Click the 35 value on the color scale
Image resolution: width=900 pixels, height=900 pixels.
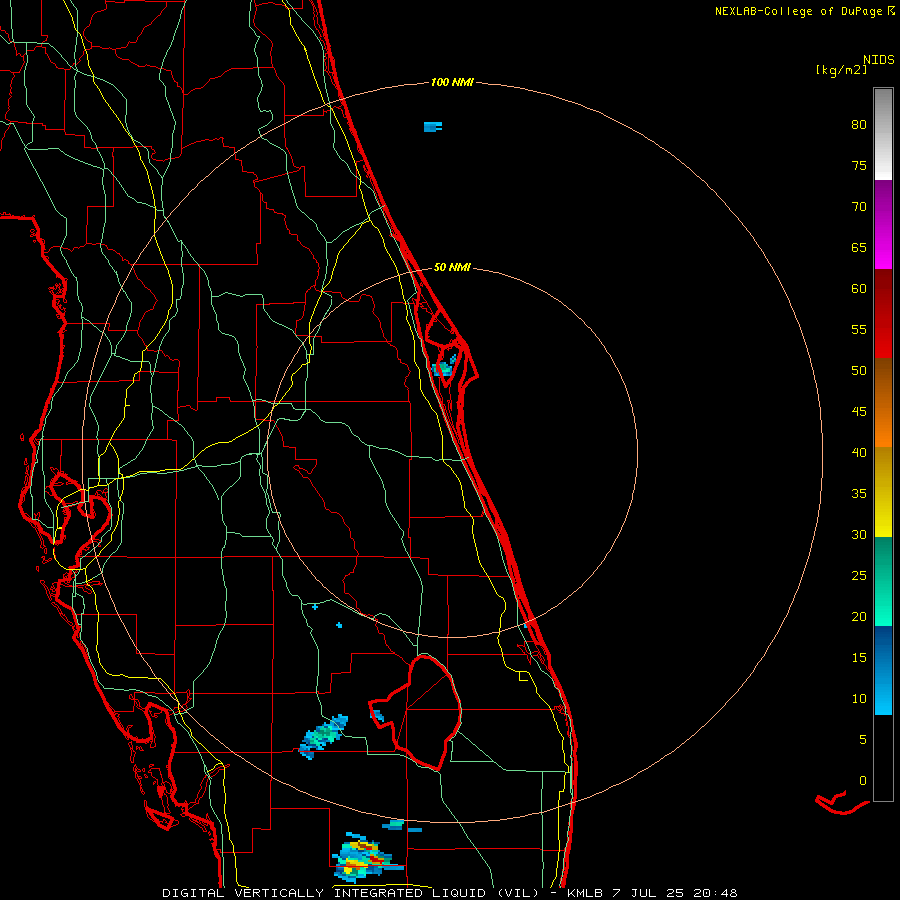tap(859, 494)
